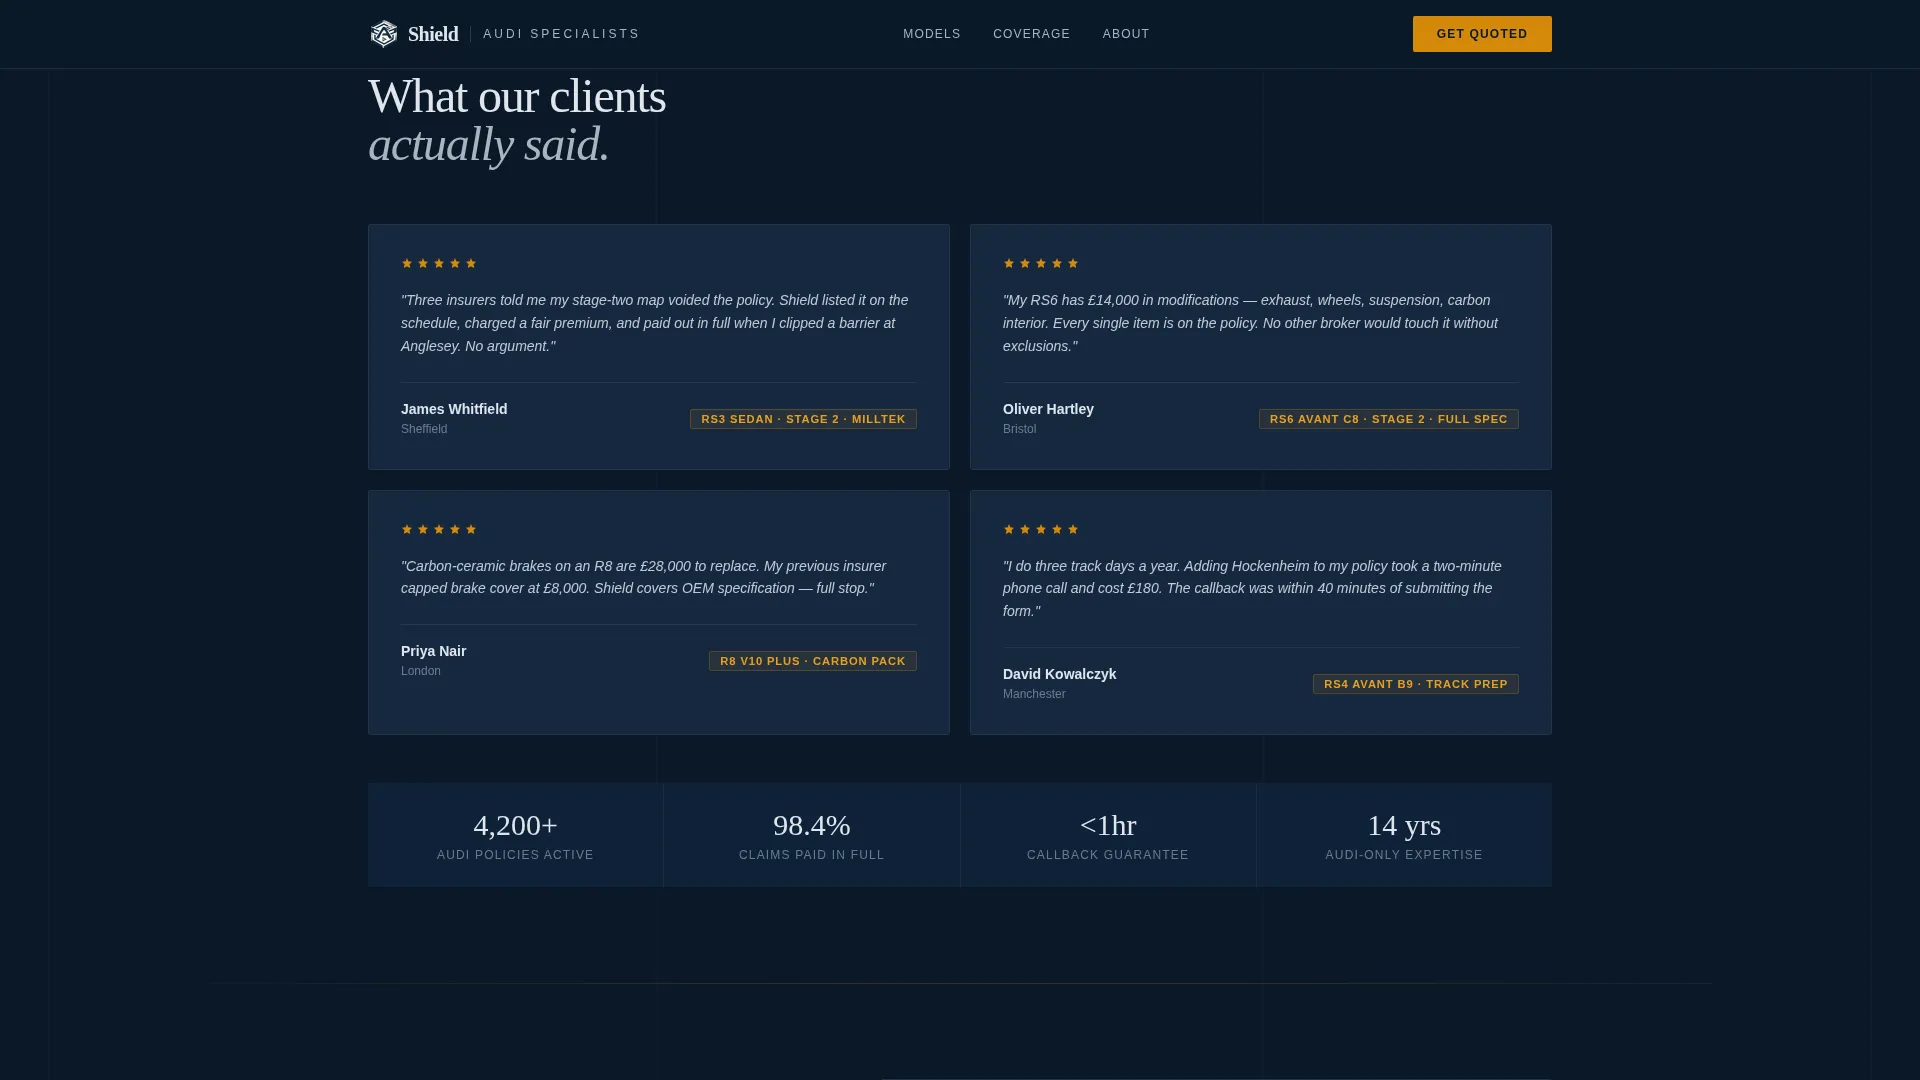This screenshot has height=1080, width=1920.
Task: Click the name David Kowalczyk
Action: 1059,674
